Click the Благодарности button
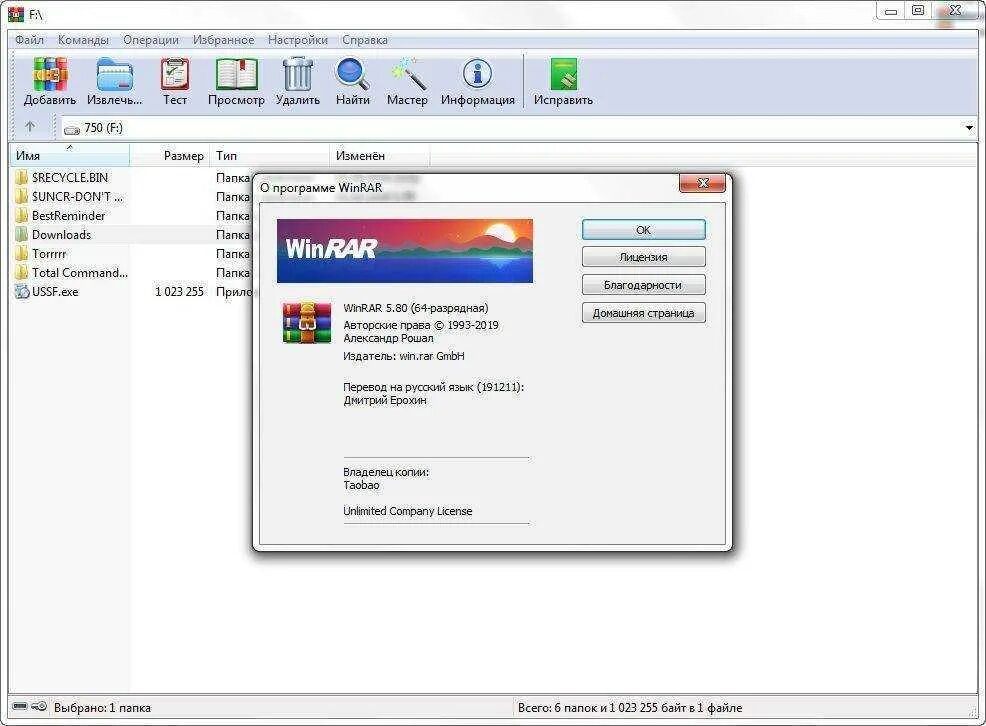 pyautogui.click(x=643, y=285)
